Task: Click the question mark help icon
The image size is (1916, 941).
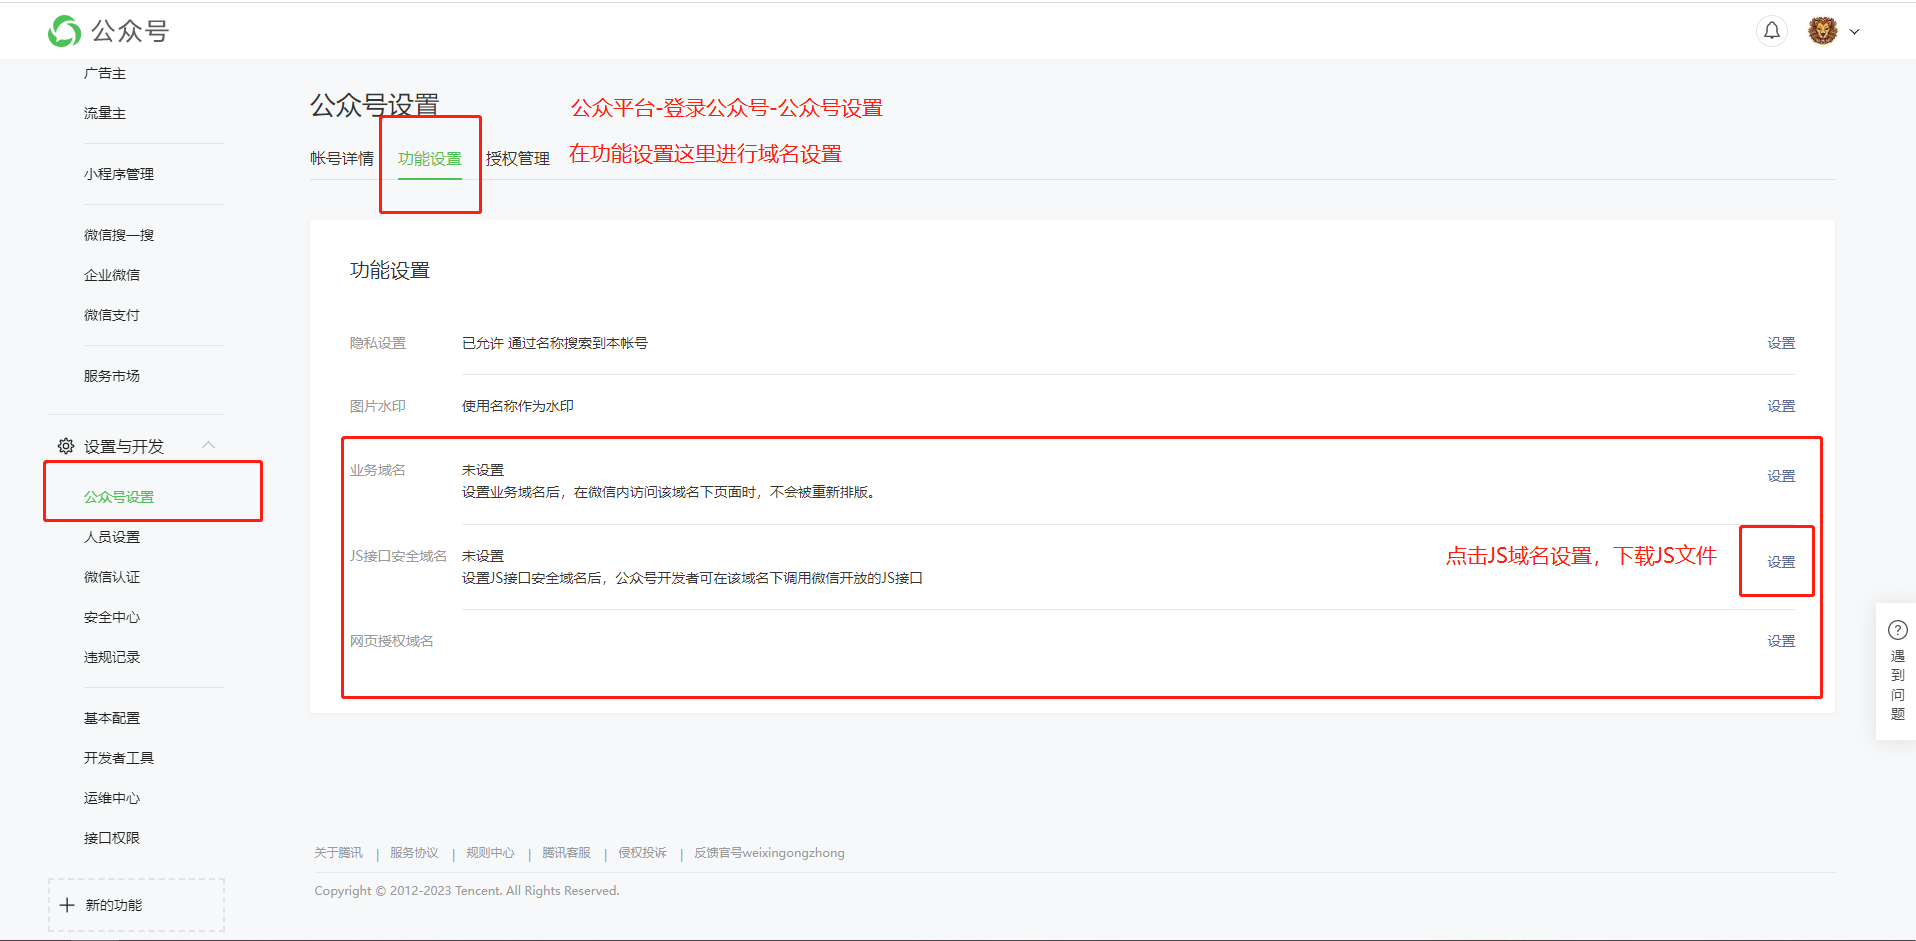Action: [1897, 630]
